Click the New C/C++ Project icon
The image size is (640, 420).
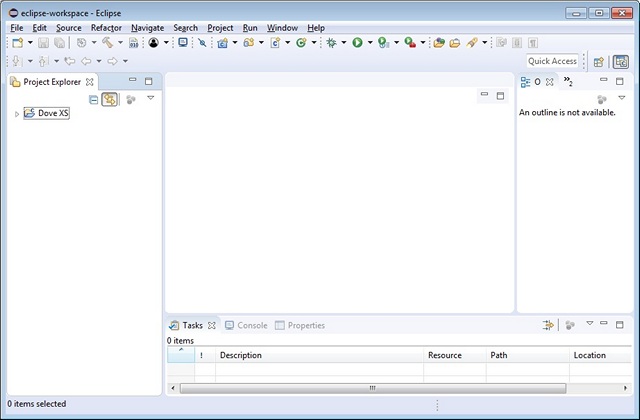[x=222, y=42]
